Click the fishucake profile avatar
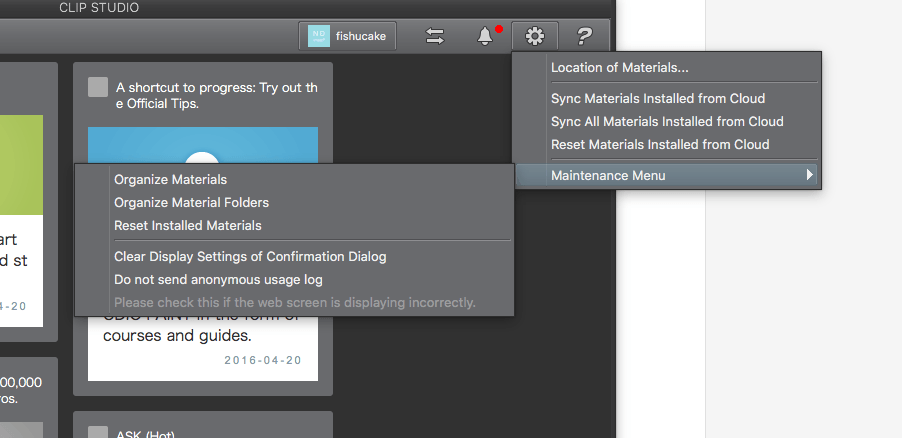This screenshot has width=902, height=438. [319, 36]
